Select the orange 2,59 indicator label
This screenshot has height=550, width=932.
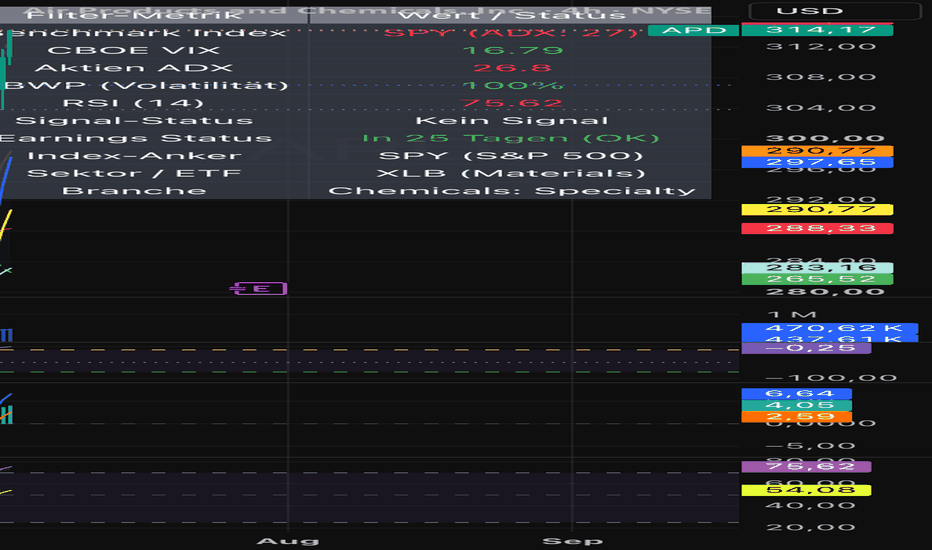click(796, 417)
